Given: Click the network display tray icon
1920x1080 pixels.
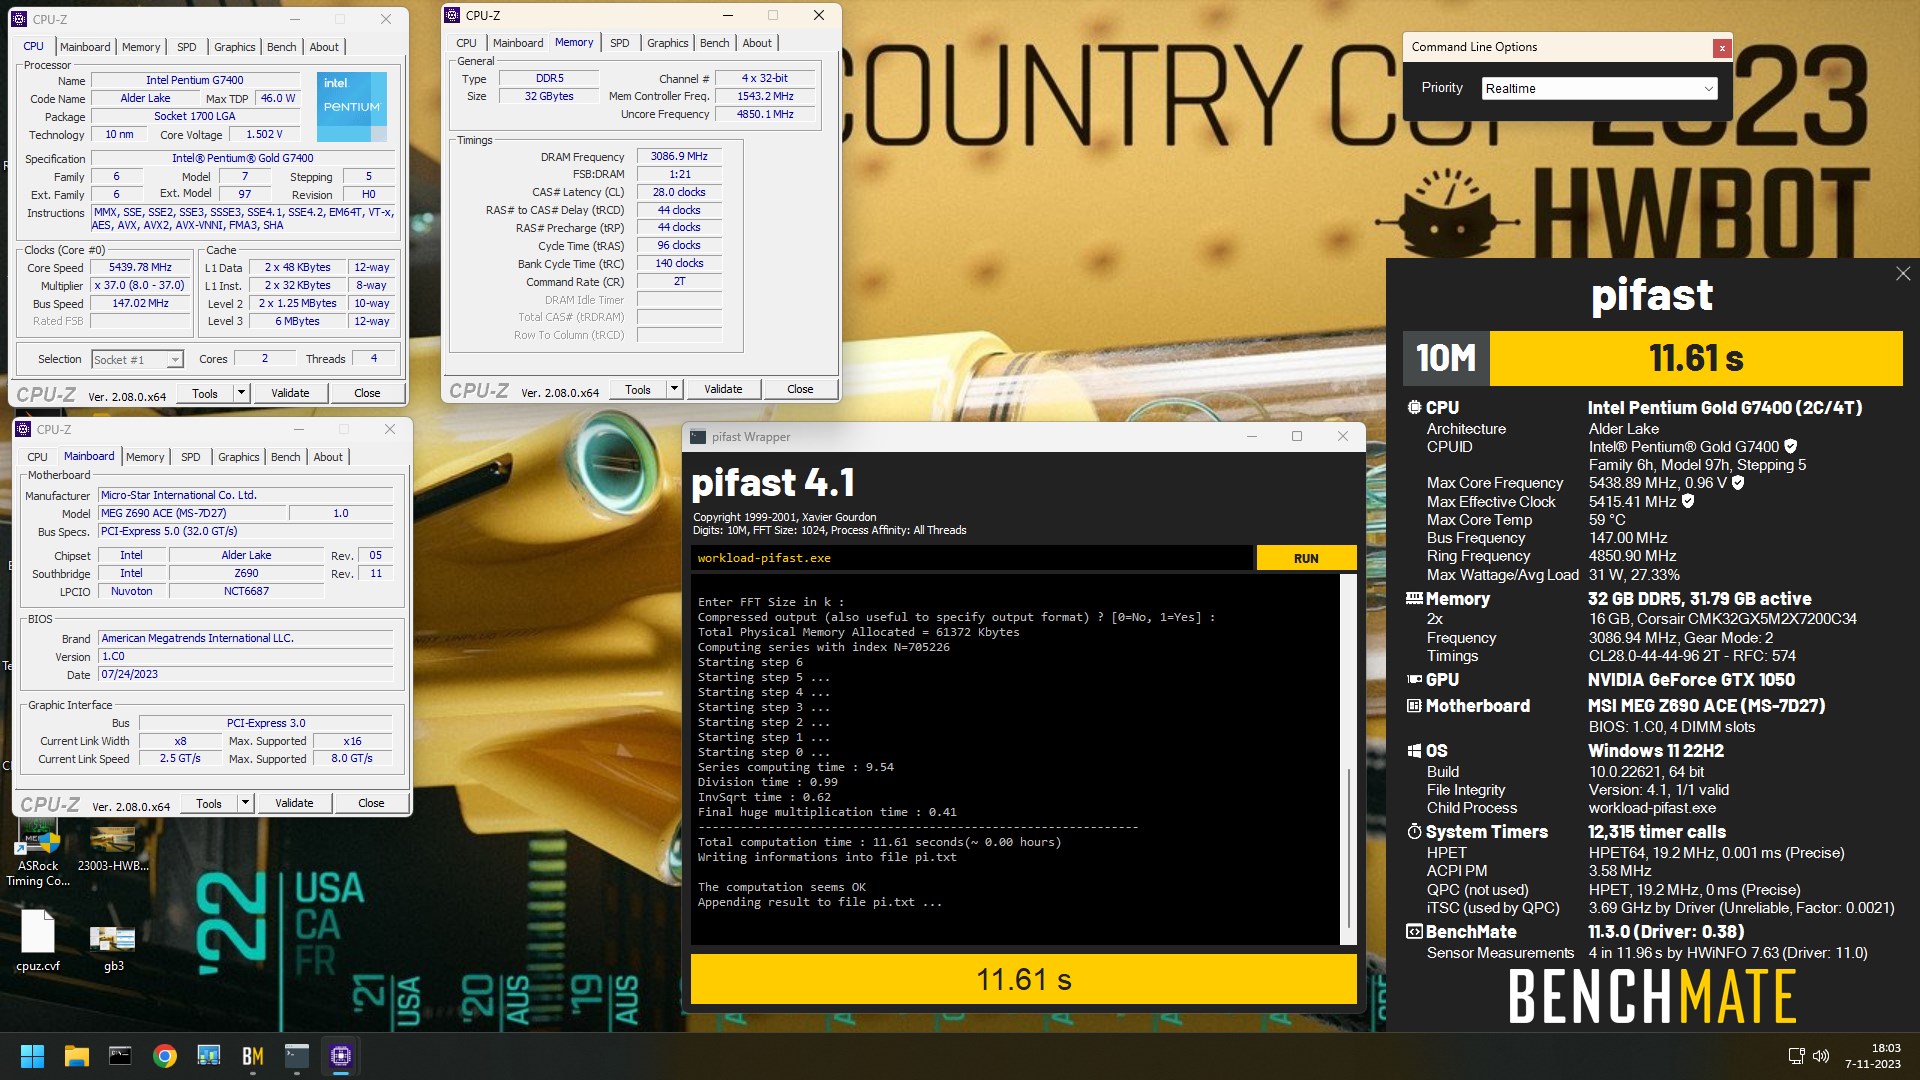Looking at the screenshot, I should (x=1796, y=1056).
